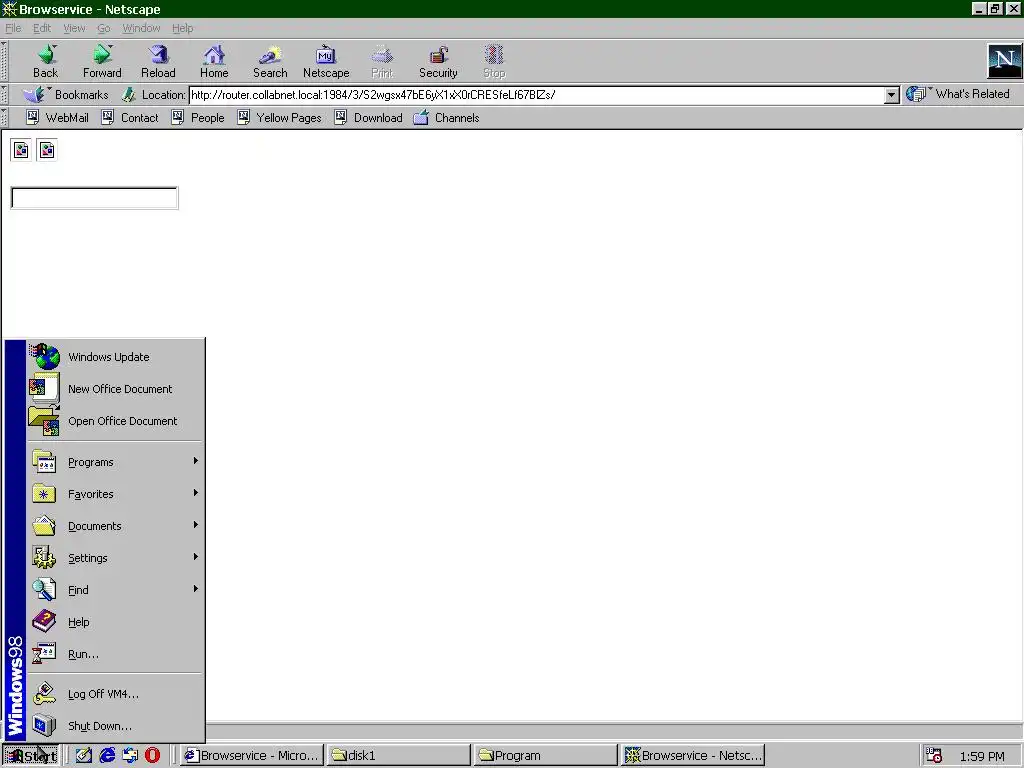Open the Go menu
This screenshot has width=1024, height=768.
tap(103, 28)
